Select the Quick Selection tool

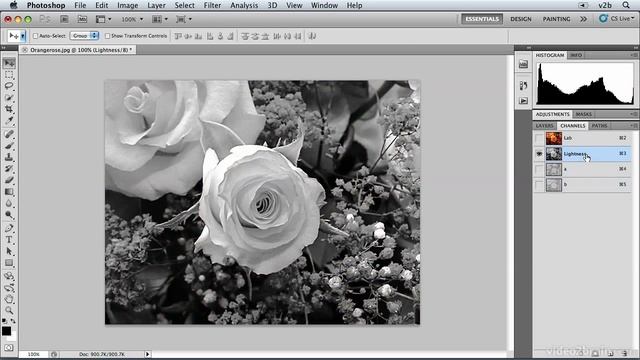9,98
